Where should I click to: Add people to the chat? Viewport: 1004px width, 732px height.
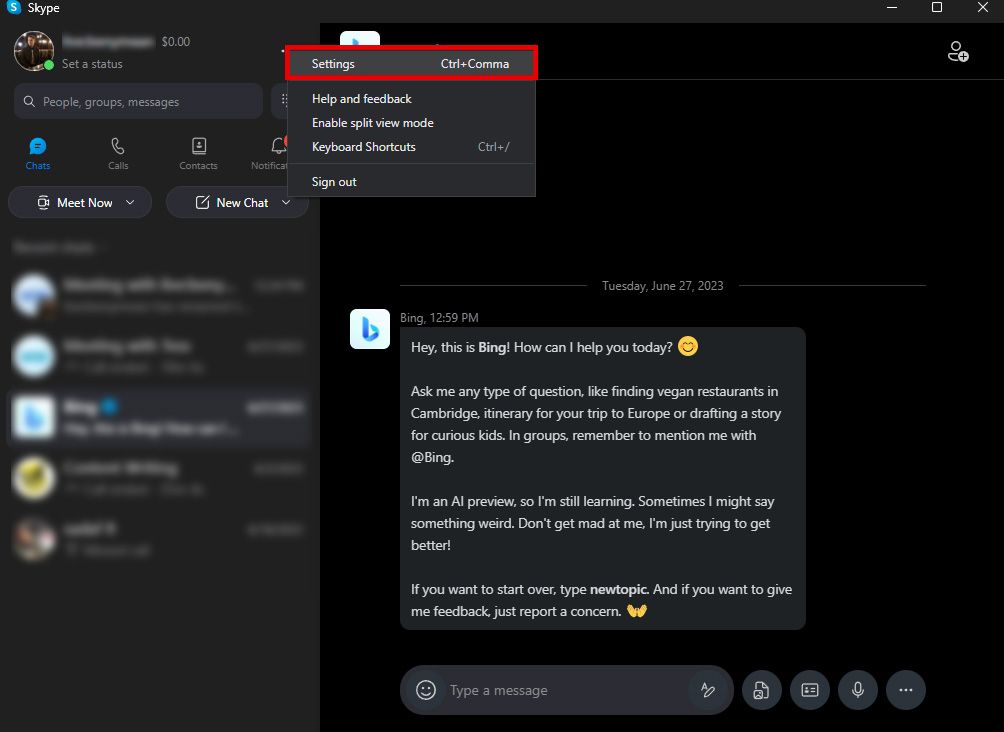coord(958,52)
